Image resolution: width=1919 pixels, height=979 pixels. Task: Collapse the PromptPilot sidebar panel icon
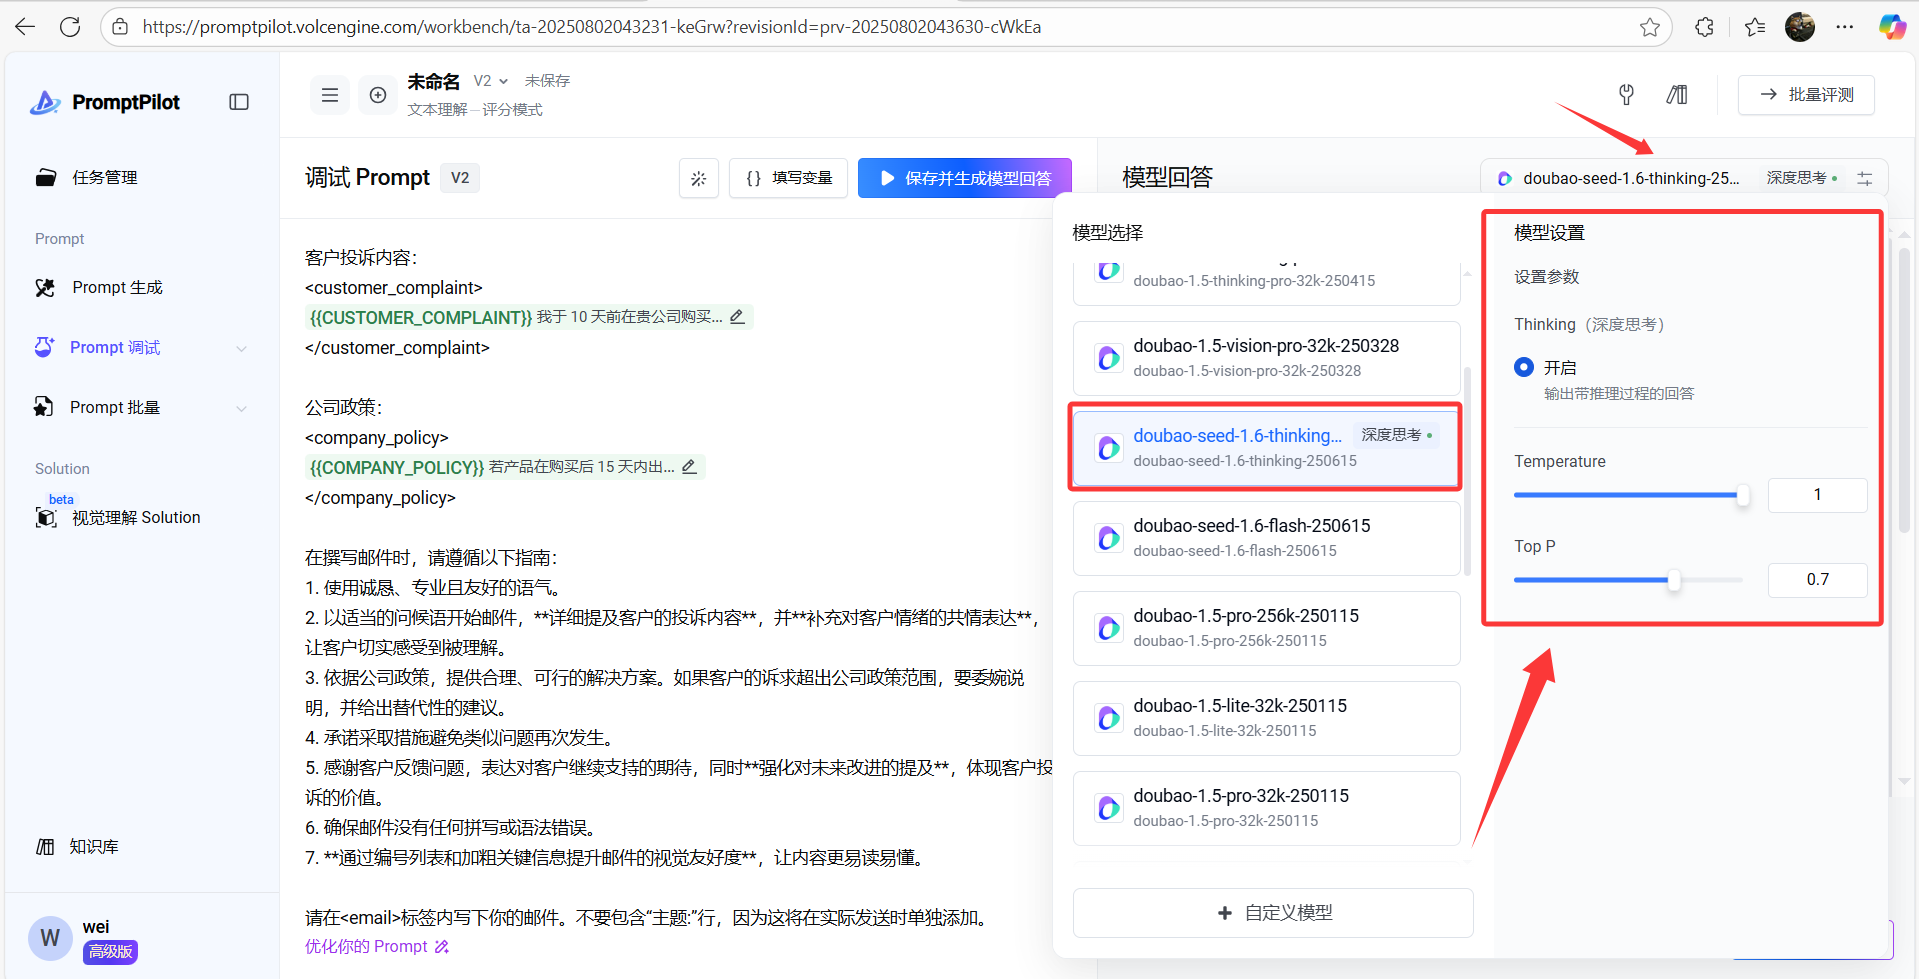click(239, 102)
